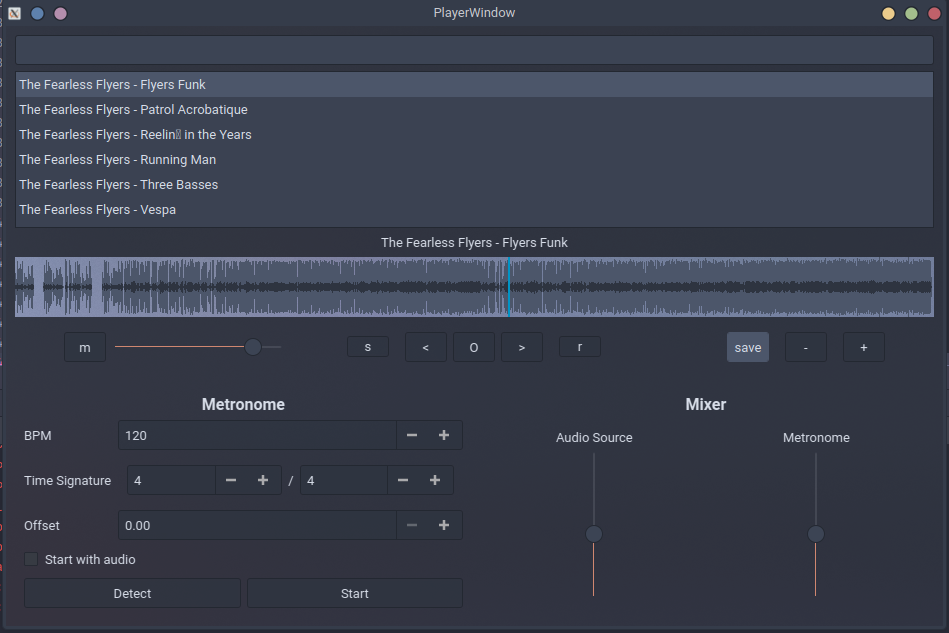Select 'The Fearless Flyers - Running Man'
This screenshot has height=633, width=949.
[474, 160]
